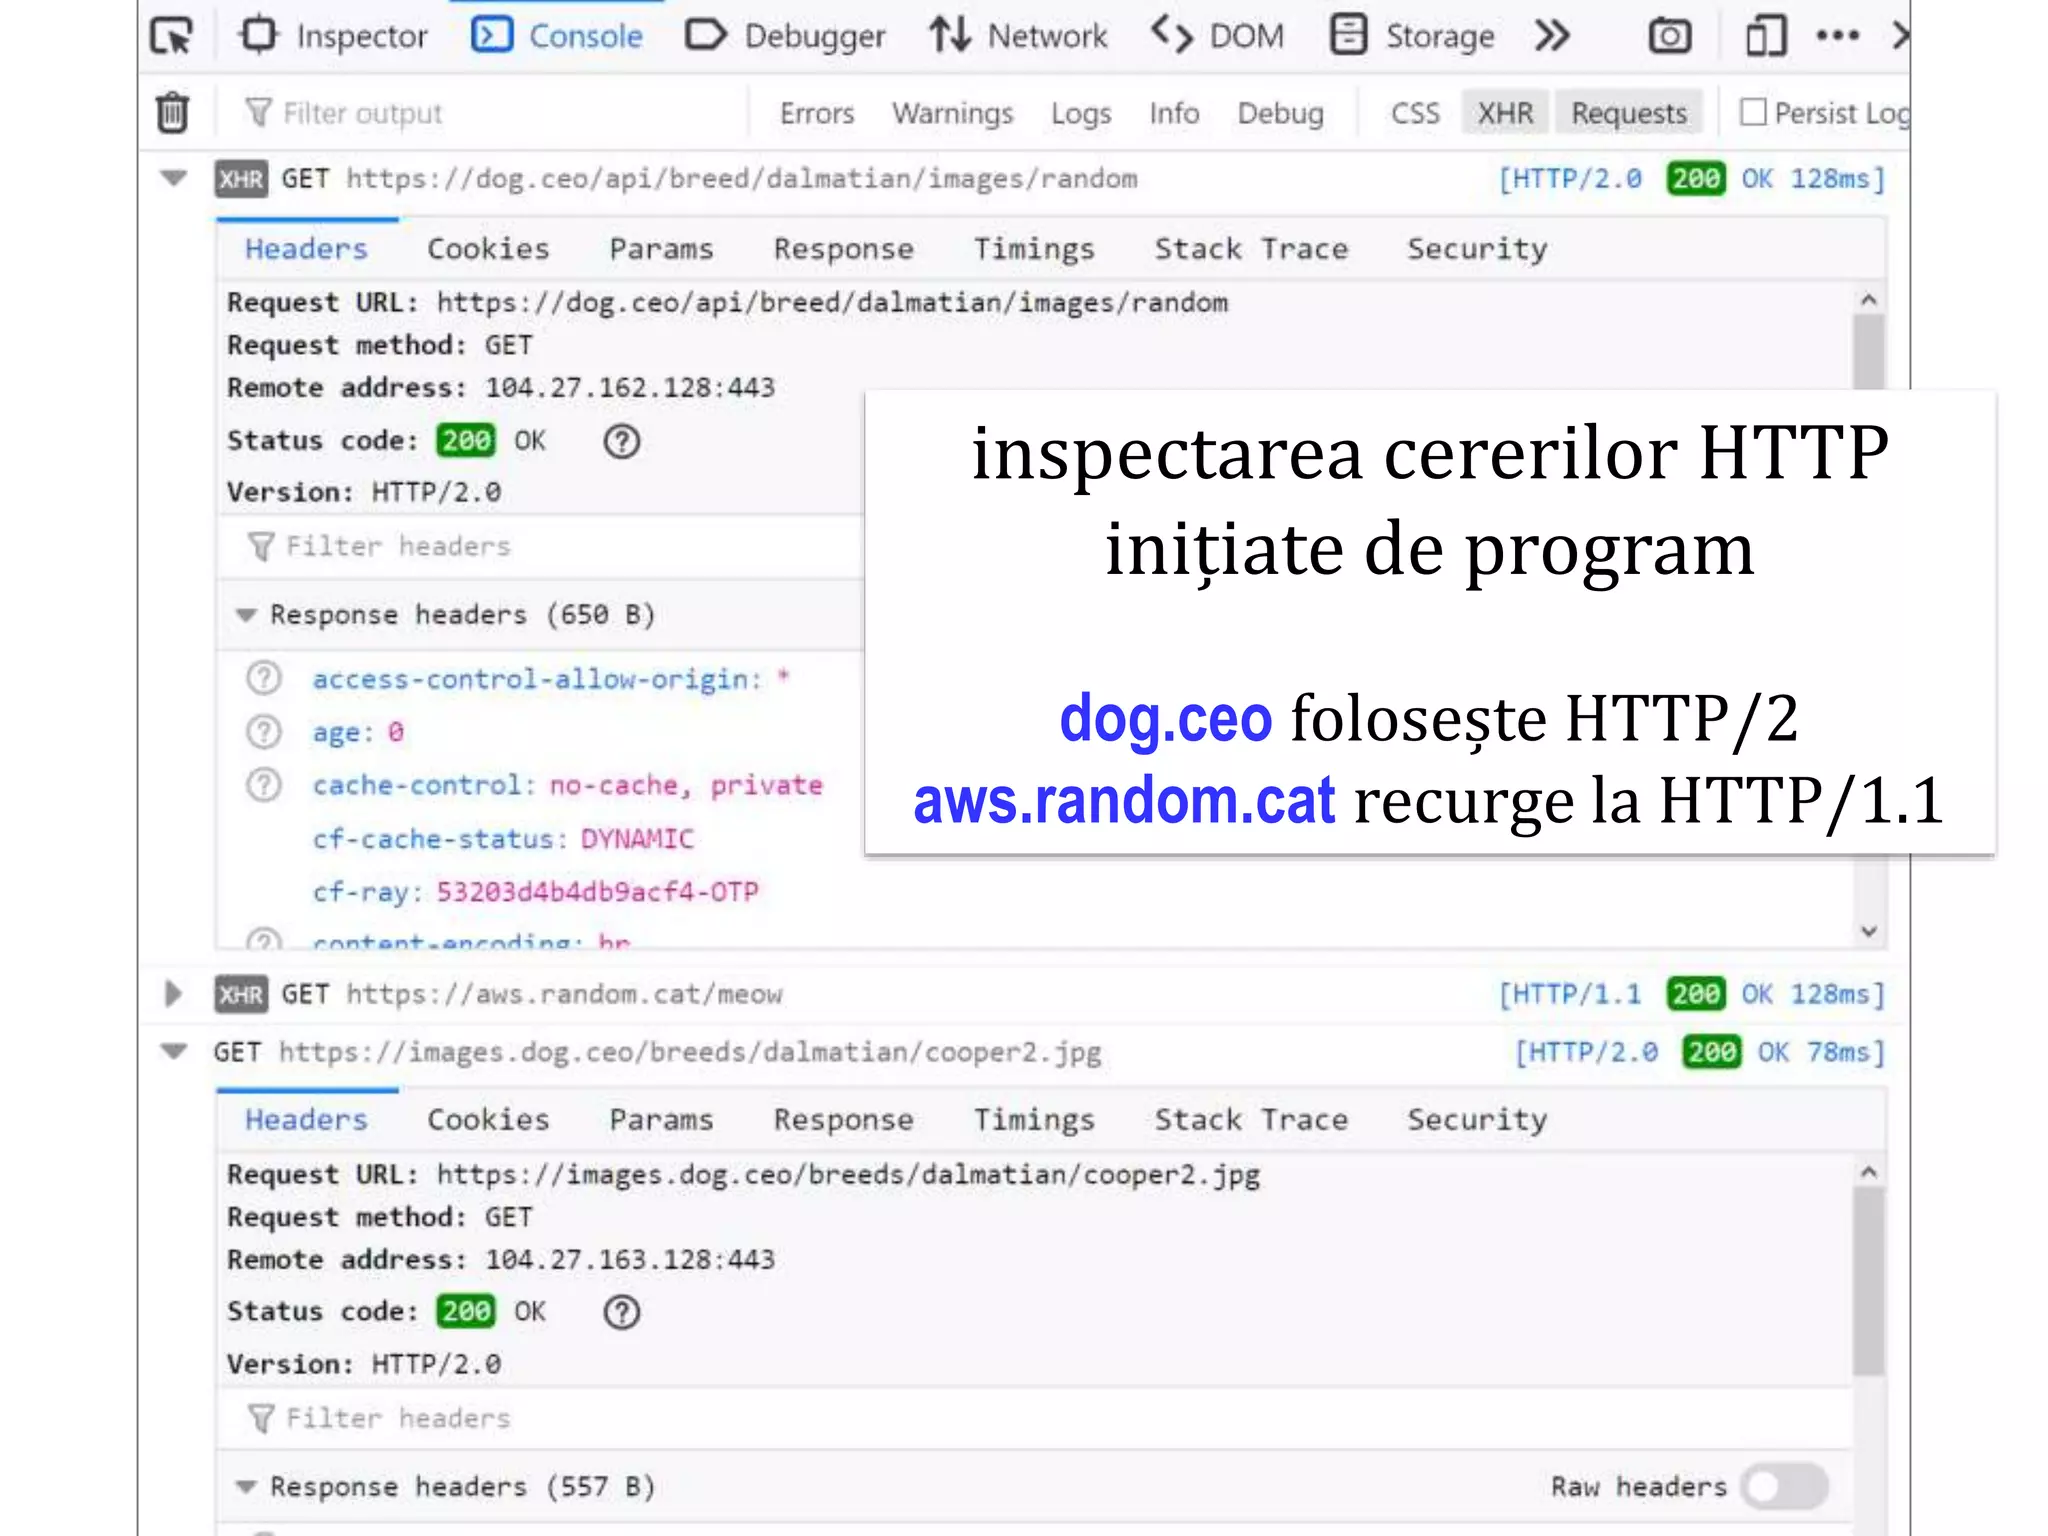Click the trash icon to clear console
2048x1536 pixels.
172,112
